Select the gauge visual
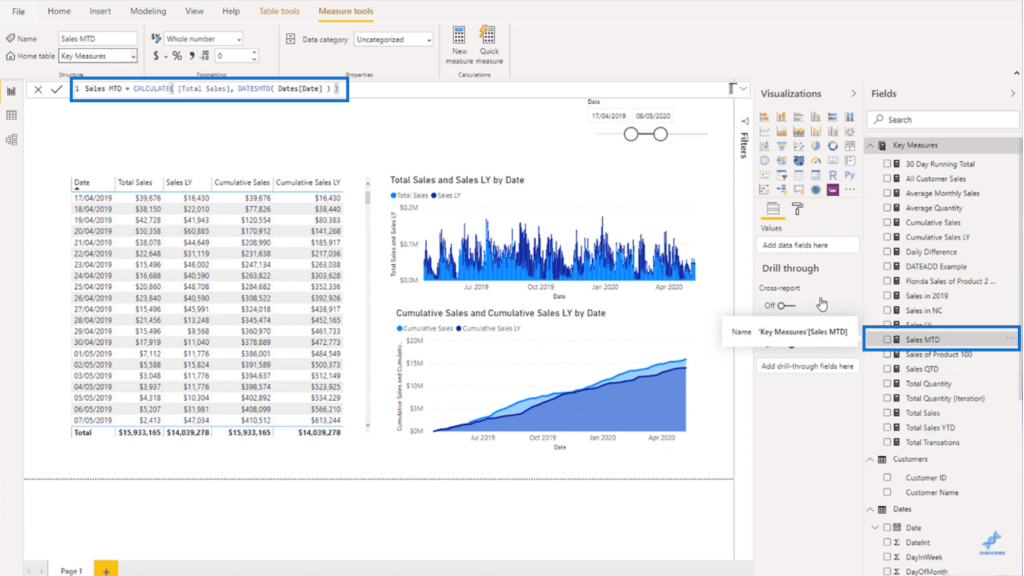 tap(816, 161)
